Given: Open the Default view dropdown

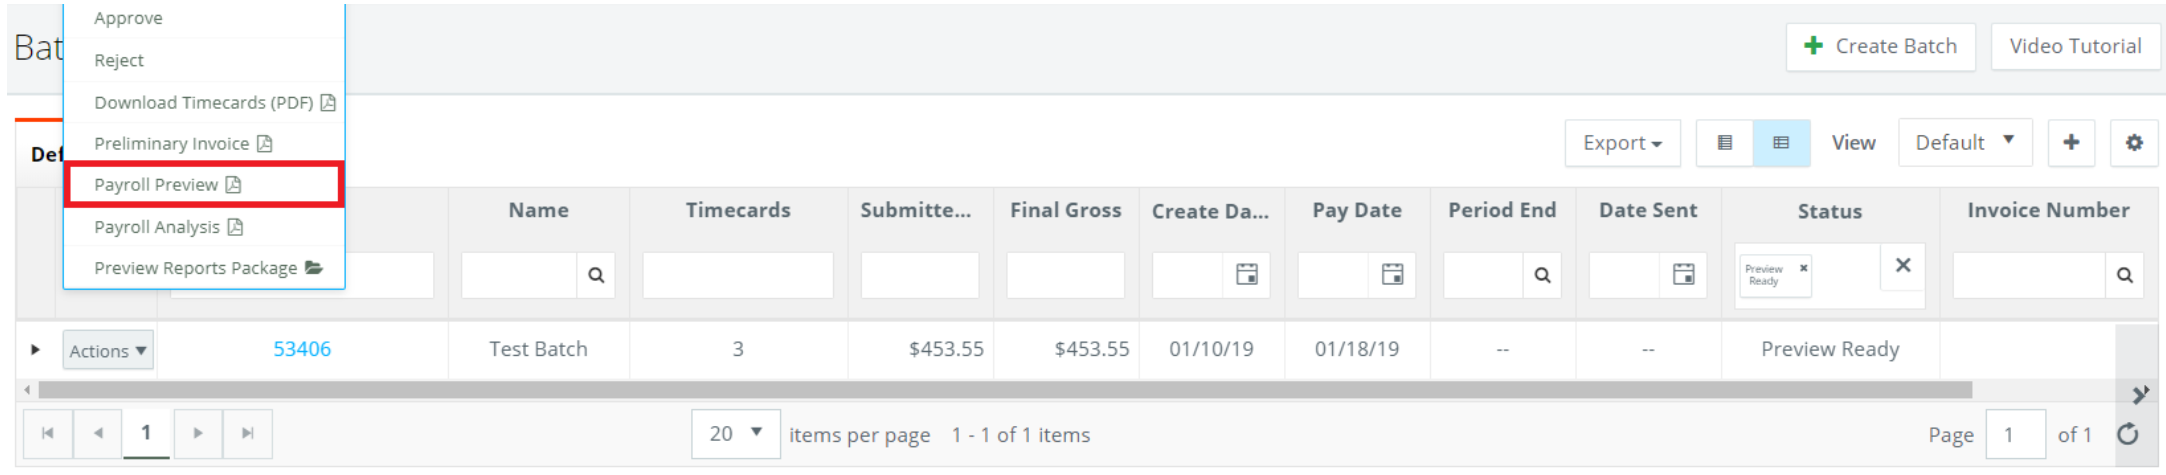Looking at the screenshot, I should coord(1964,143).
